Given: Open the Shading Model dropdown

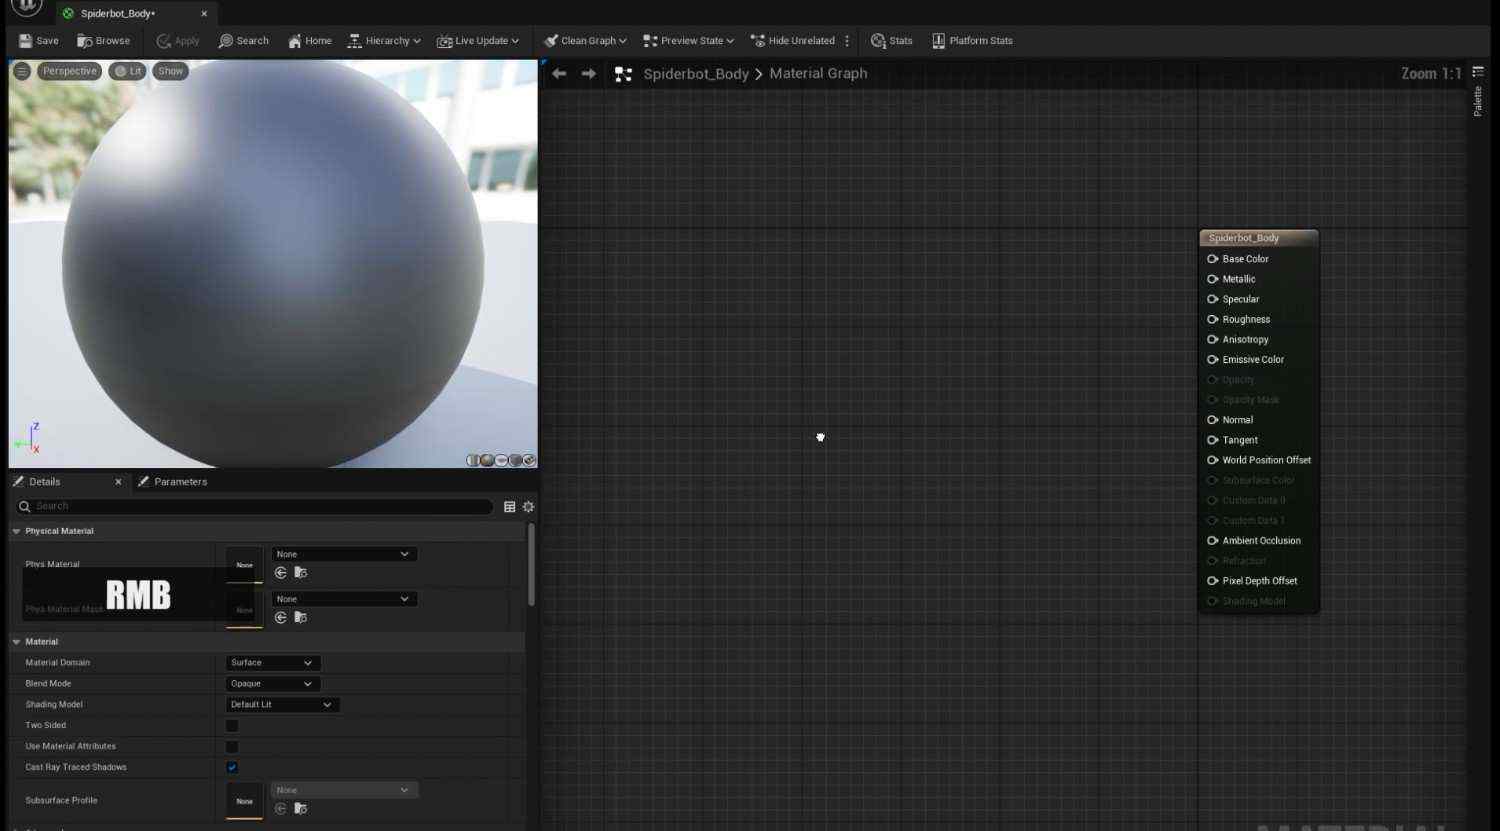Looking at the screenshot, I should click(x=282, y=705).
